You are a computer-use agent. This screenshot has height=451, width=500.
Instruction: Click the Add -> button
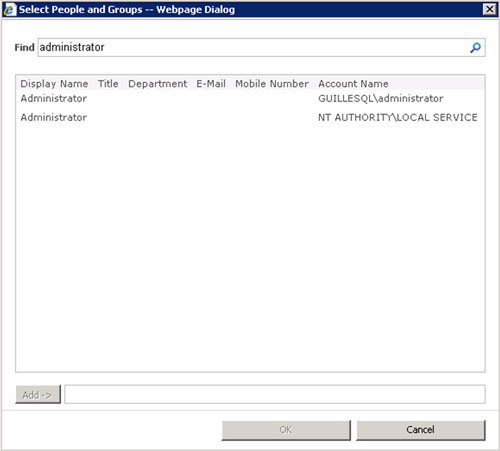tap(38, 395)
